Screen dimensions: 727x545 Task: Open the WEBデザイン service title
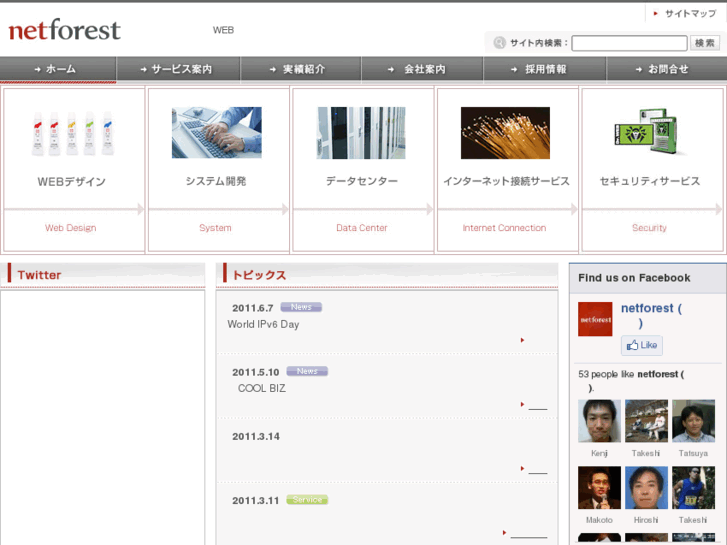(71, 181)
